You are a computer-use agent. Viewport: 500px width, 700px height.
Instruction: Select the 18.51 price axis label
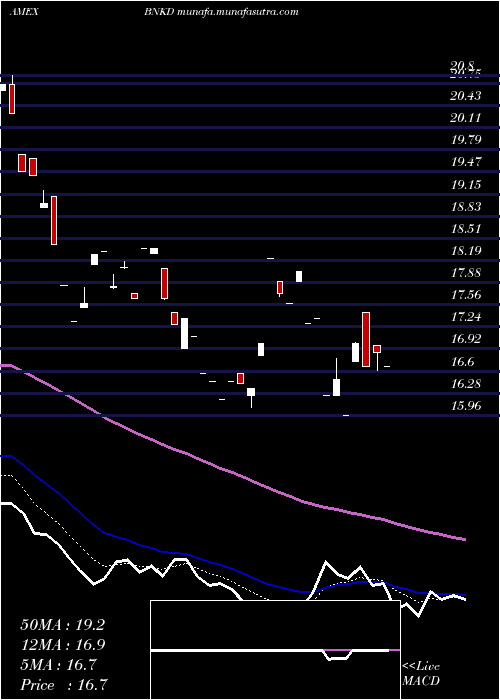[x=466, y=229]
